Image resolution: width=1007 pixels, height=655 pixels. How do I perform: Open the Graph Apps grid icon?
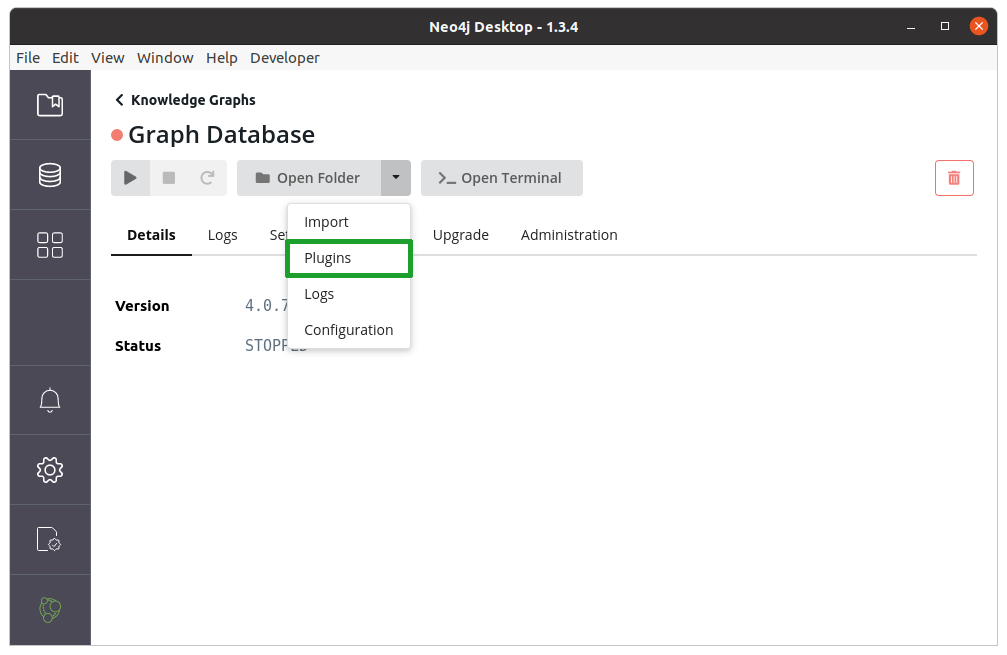pyautogui.click(x=50, y=245)
